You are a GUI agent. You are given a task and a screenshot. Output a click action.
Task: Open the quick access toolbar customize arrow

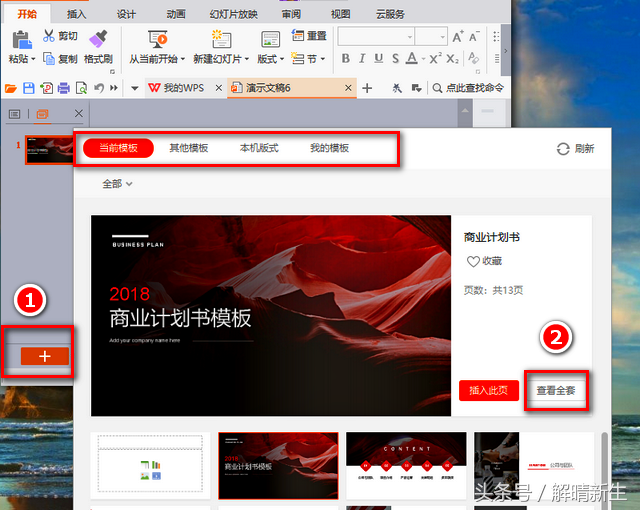tap(134, 88)
